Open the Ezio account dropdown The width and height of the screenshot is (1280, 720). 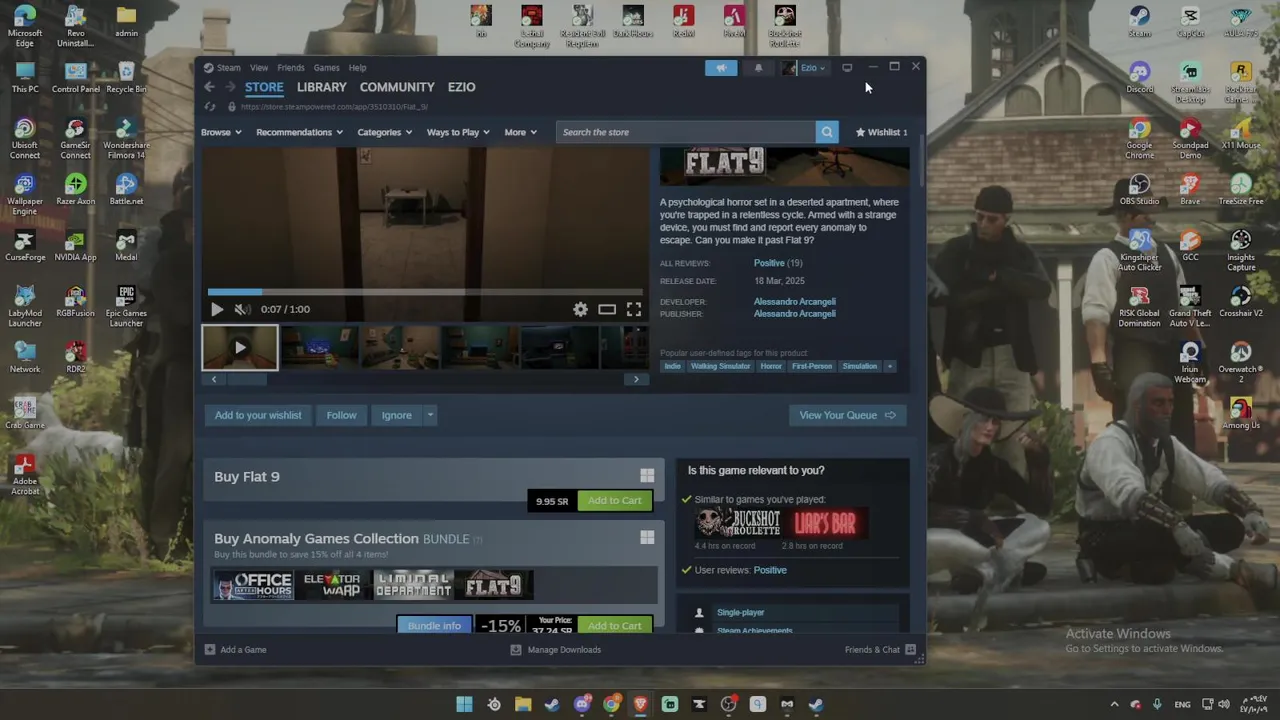point(804,68)
